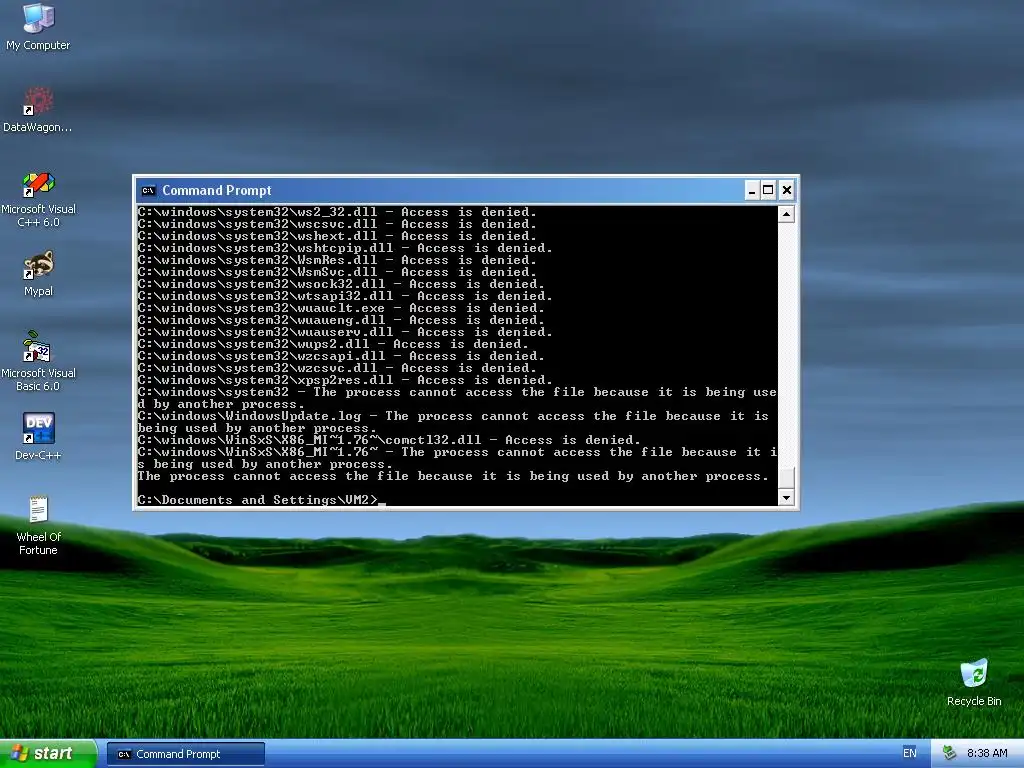Click the wshtcpip.dll access denied line

pyautogui.click(x=345, y=248)
